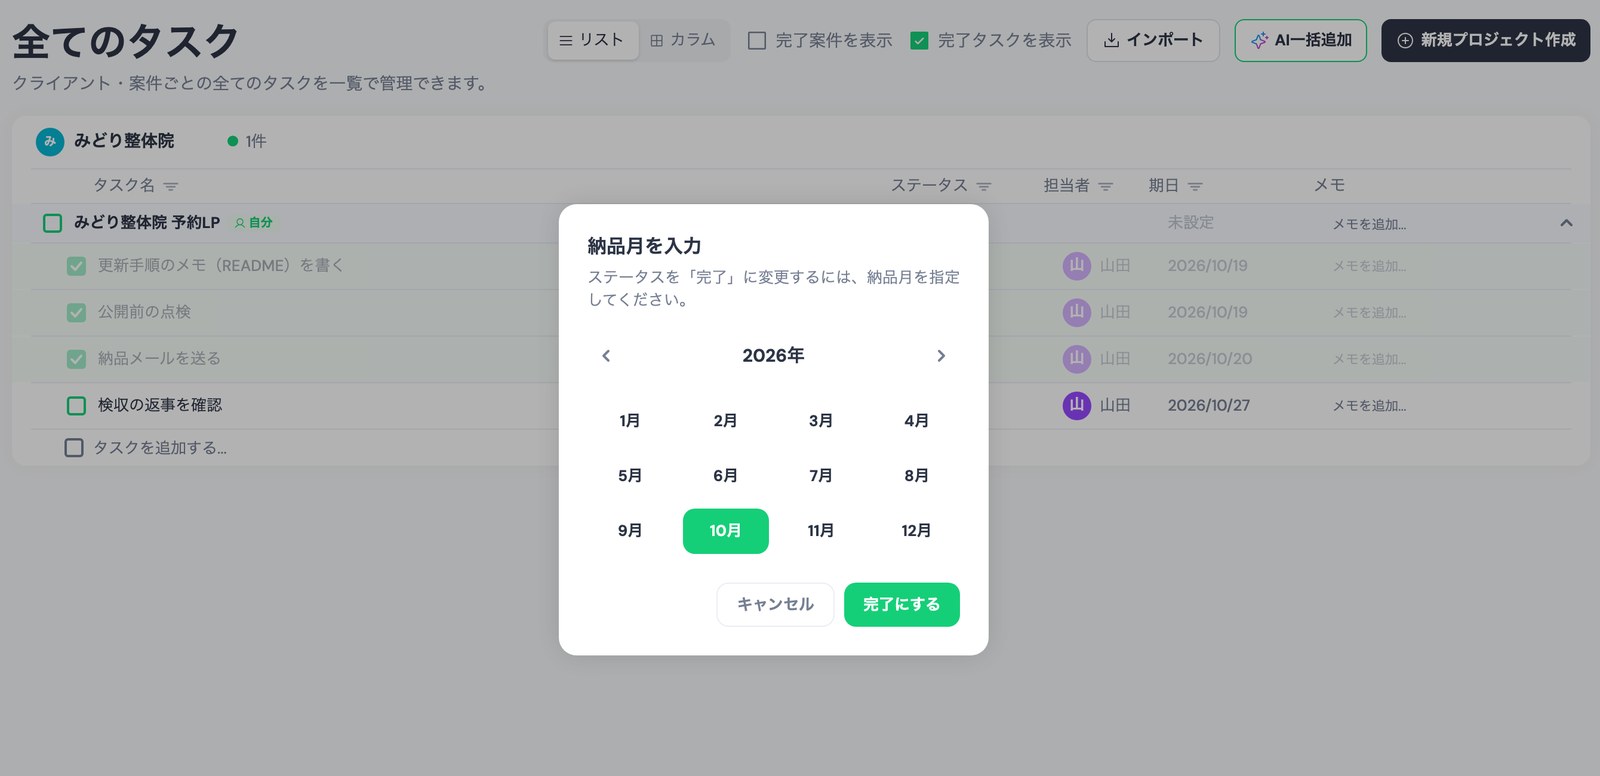Collapse the みどり整体院 予約LP project row
The height and width of the screenshot is (776, 1600).
[1566, 223]
